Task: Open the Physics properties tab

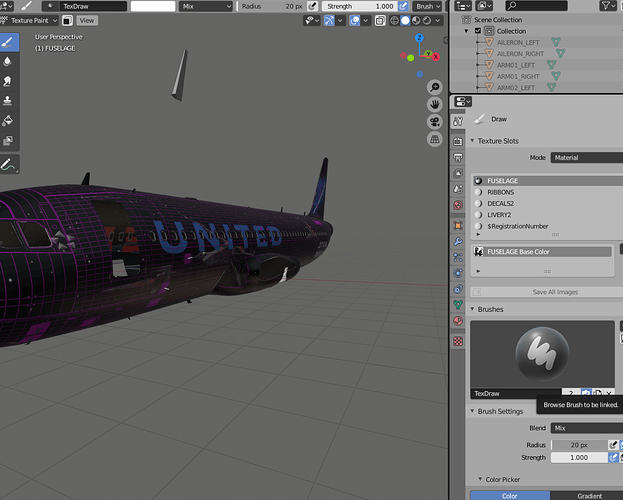Action: (458, 273)
